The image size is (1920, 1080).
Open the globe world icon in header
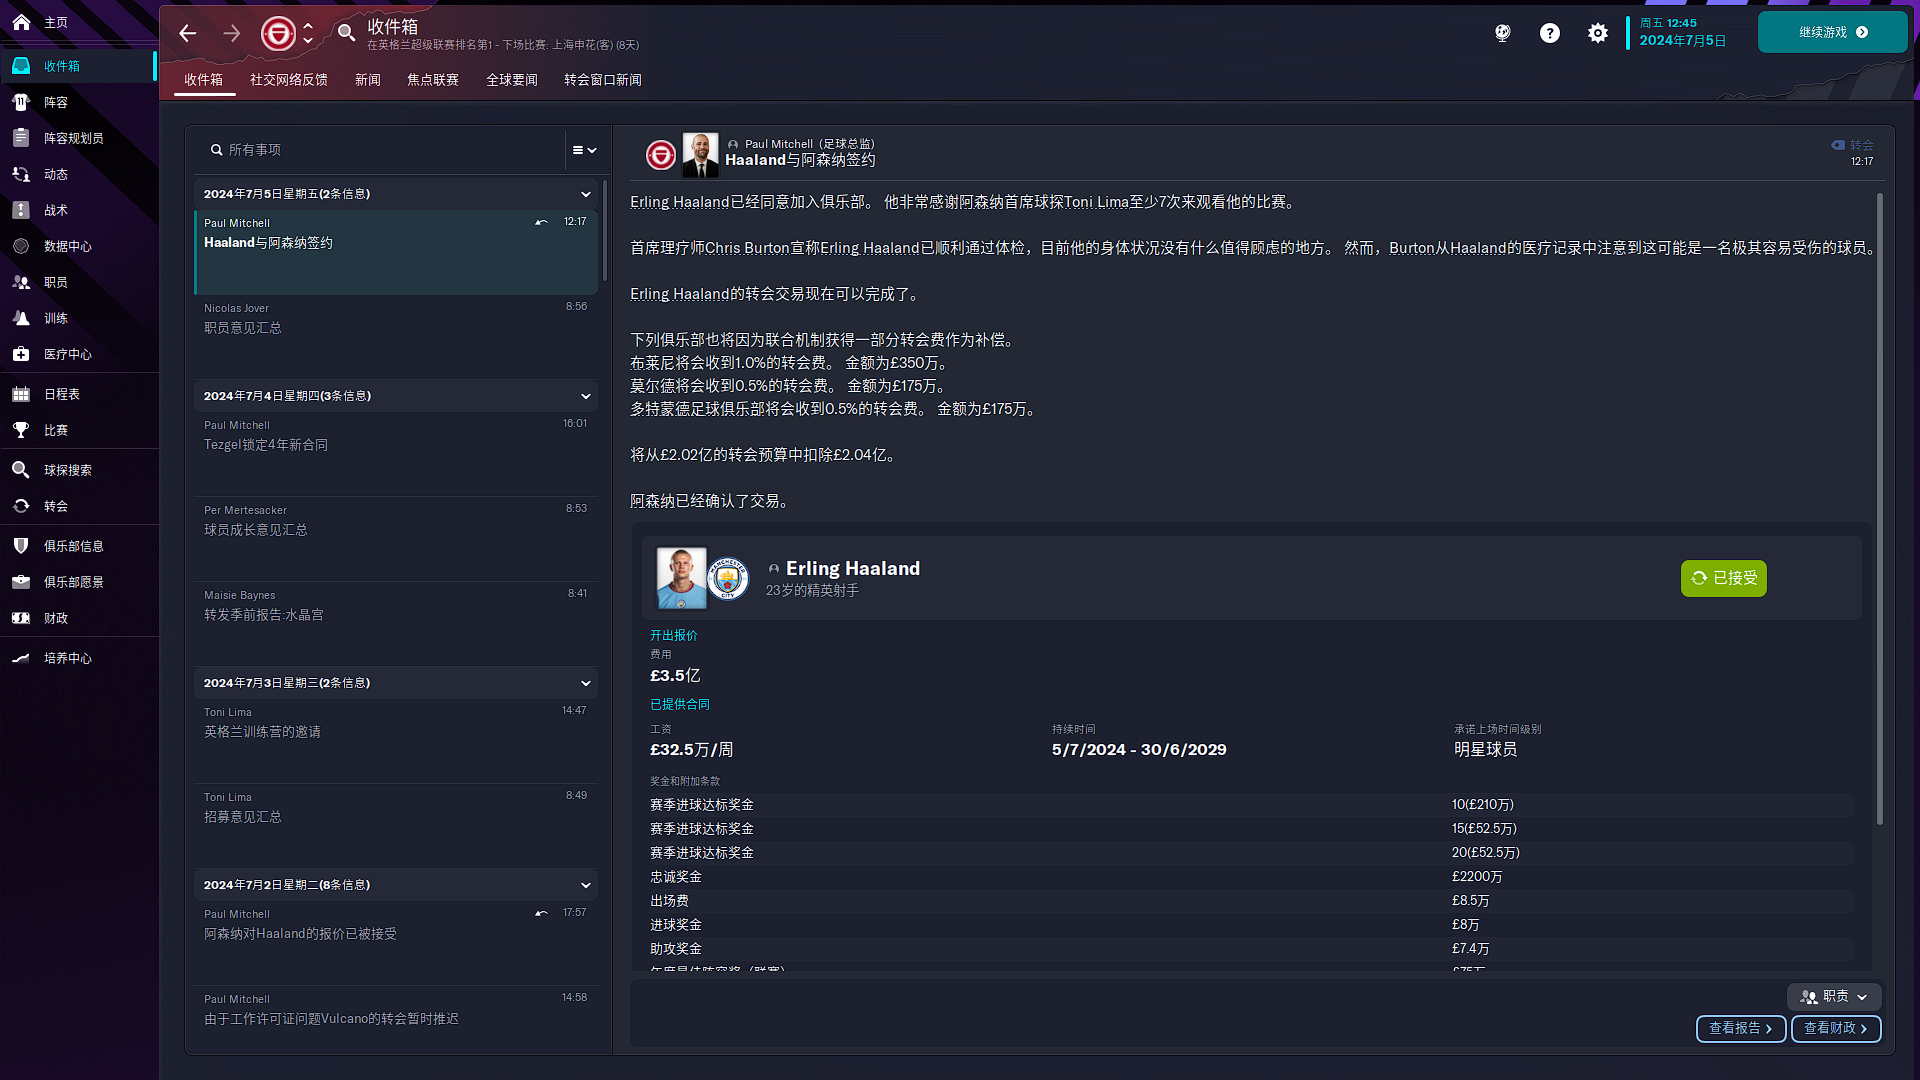point(1502,33)
